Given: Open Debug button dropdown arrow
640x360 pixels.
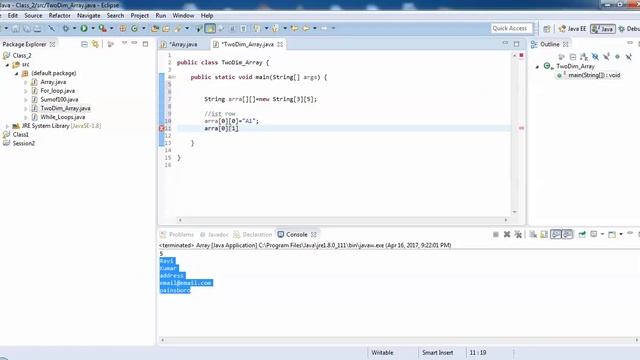Looking at the screenshot, I should [74, 28].
